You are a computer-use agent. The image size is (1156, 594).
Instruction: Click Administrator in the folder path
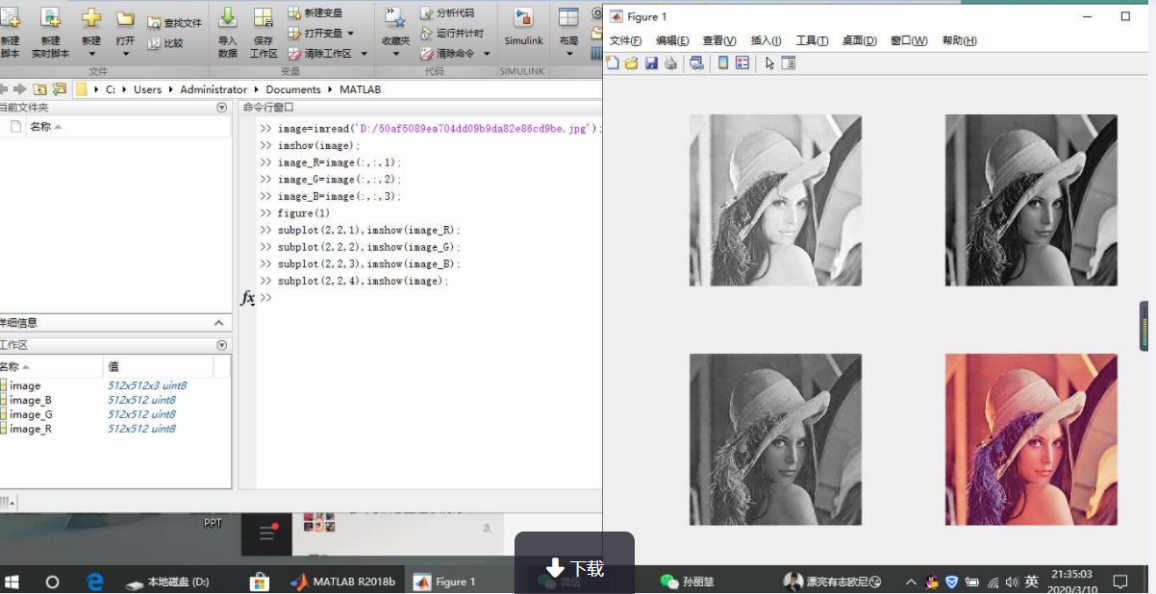coord(214,89)
